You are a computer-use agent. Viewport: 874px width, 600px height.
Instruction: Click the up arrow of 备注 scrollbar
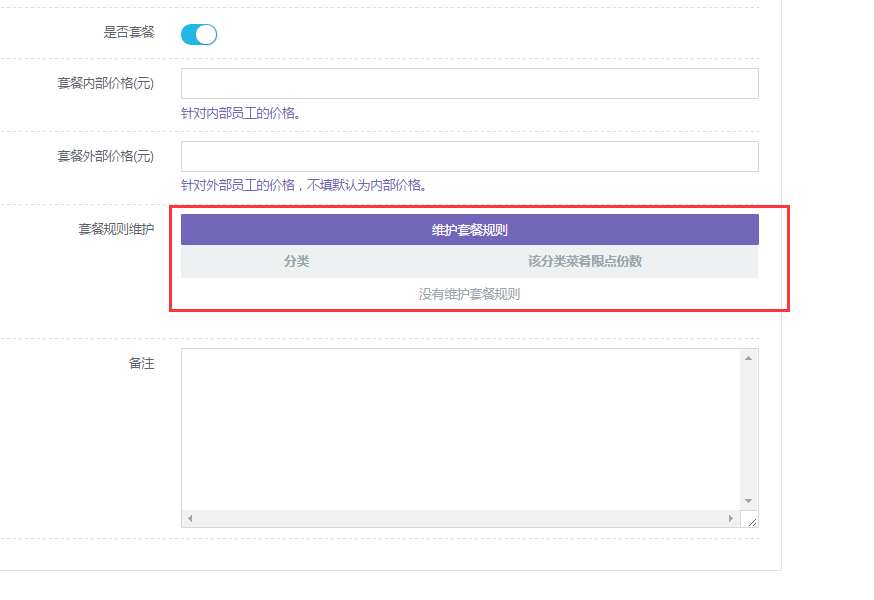(x=748, y=357)
